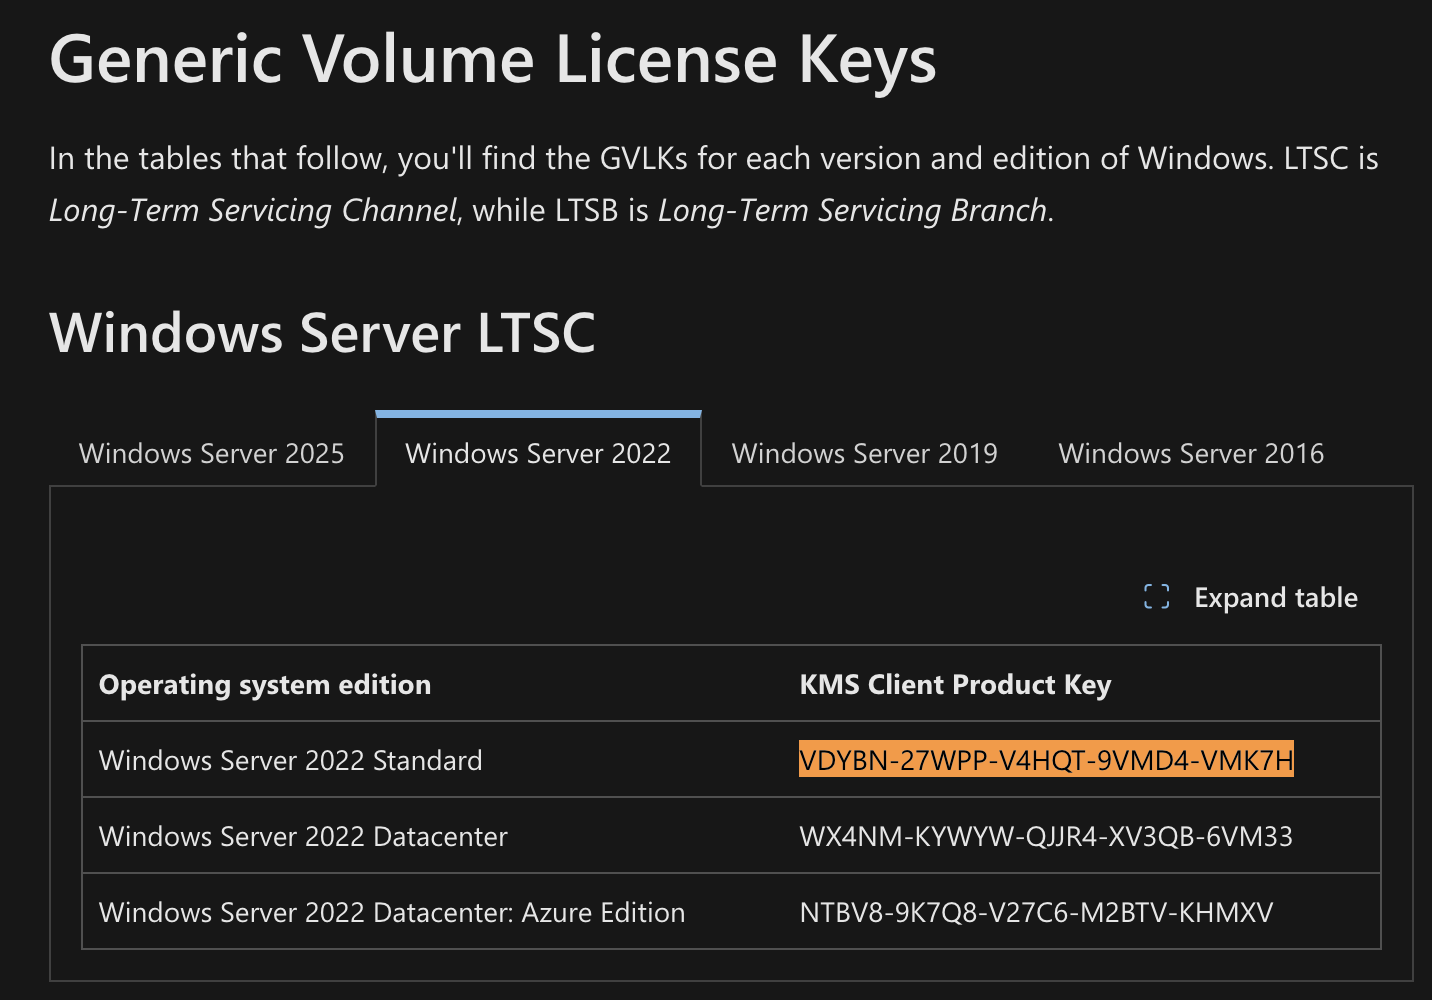This screenshot has width=1432, height=1000.
Task: Click the Expand table label
Action: coord(1276,598)
